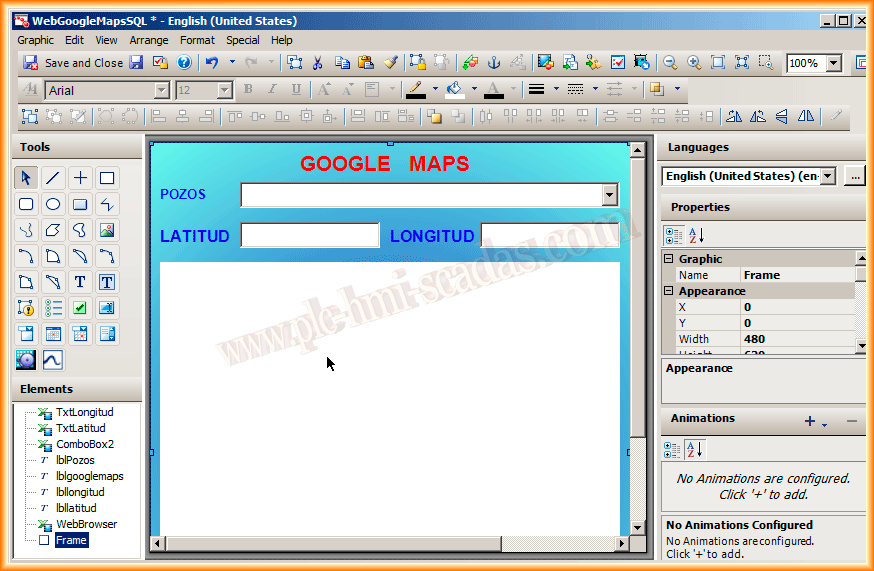The image size is (874, 571).
Task: Pick the Text tool in Tools panel
Action: (80, 282)
